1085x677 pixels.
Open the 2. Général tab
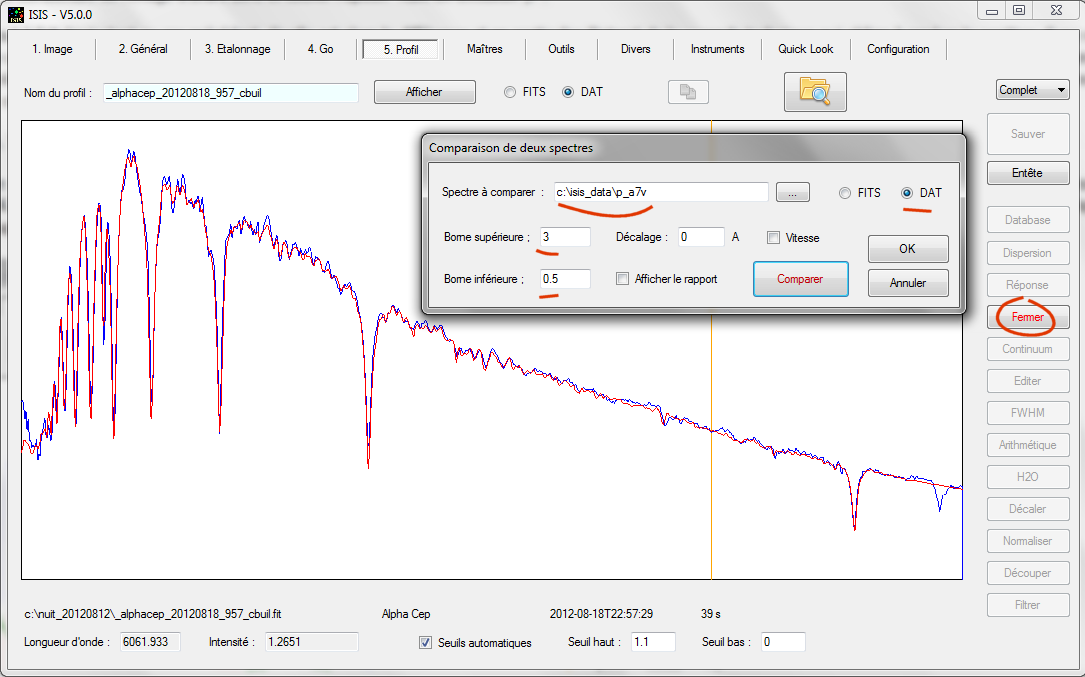[x=143, y=49]
